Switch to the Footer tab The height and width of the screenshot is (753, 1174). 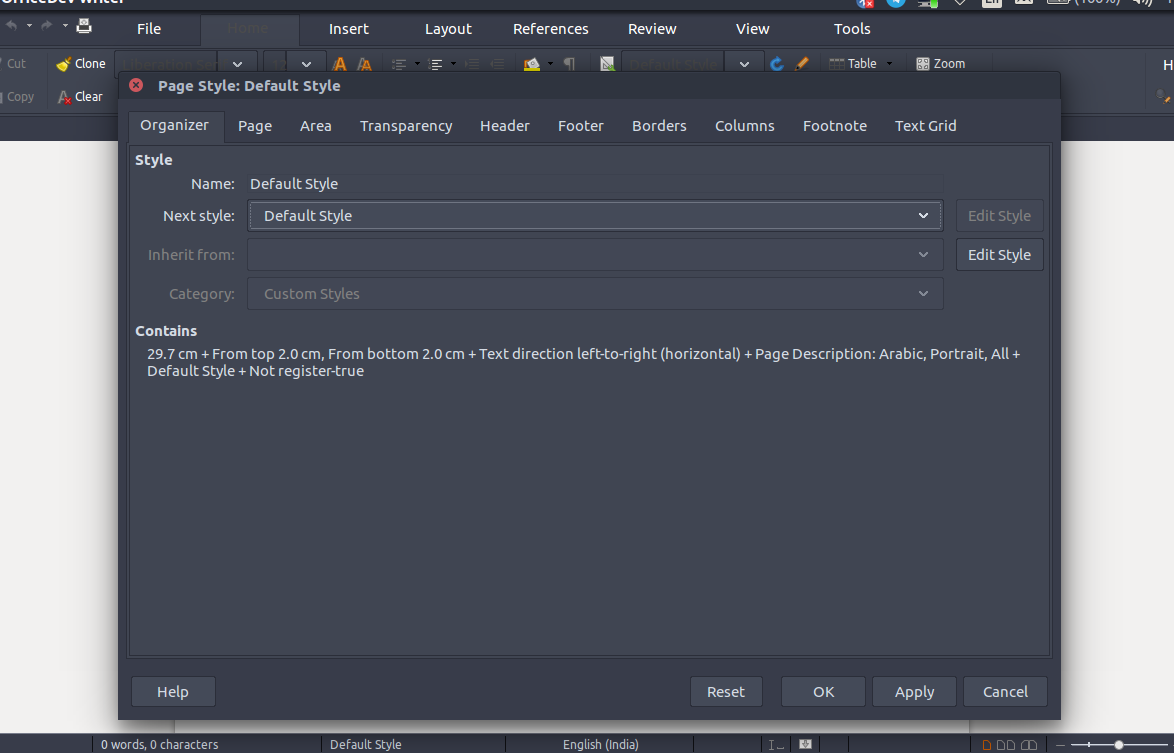click(580, 126)
